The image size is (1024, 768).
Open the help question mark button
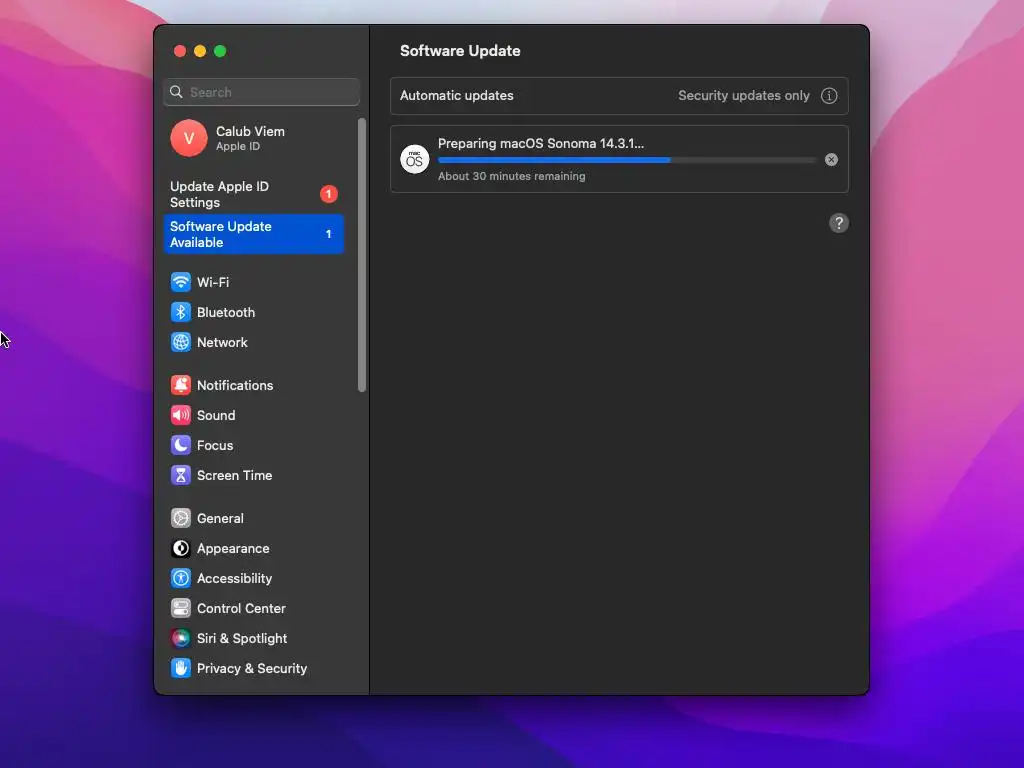(x=839, y=223)
